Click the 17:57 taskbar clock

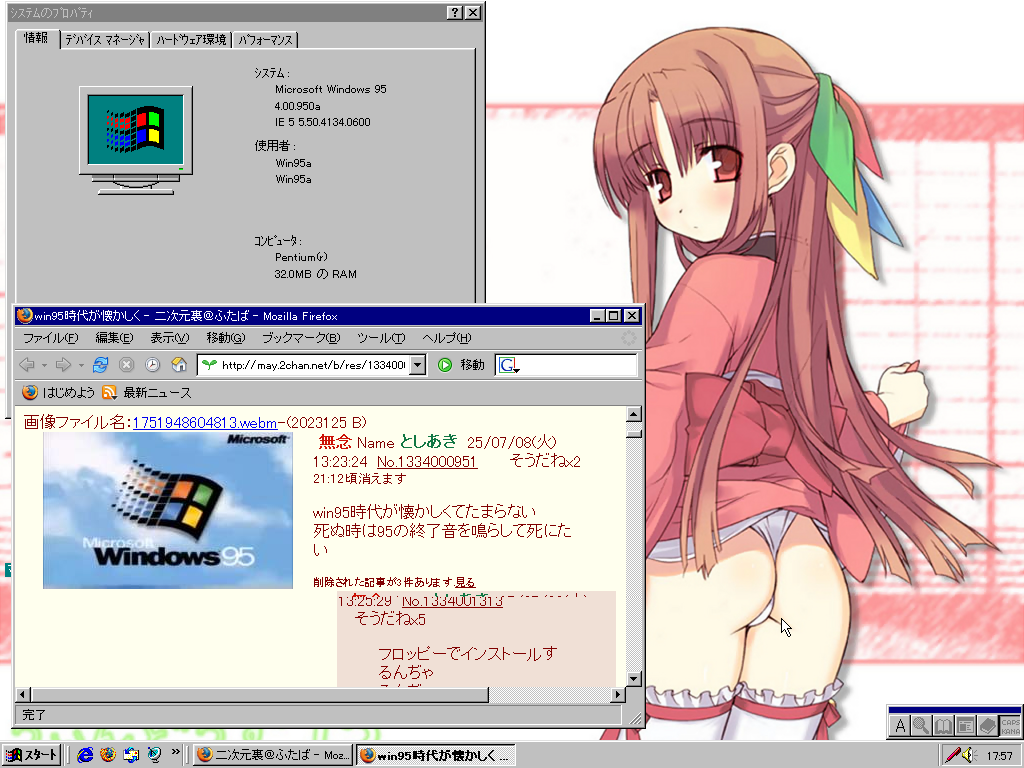(999, 756)
